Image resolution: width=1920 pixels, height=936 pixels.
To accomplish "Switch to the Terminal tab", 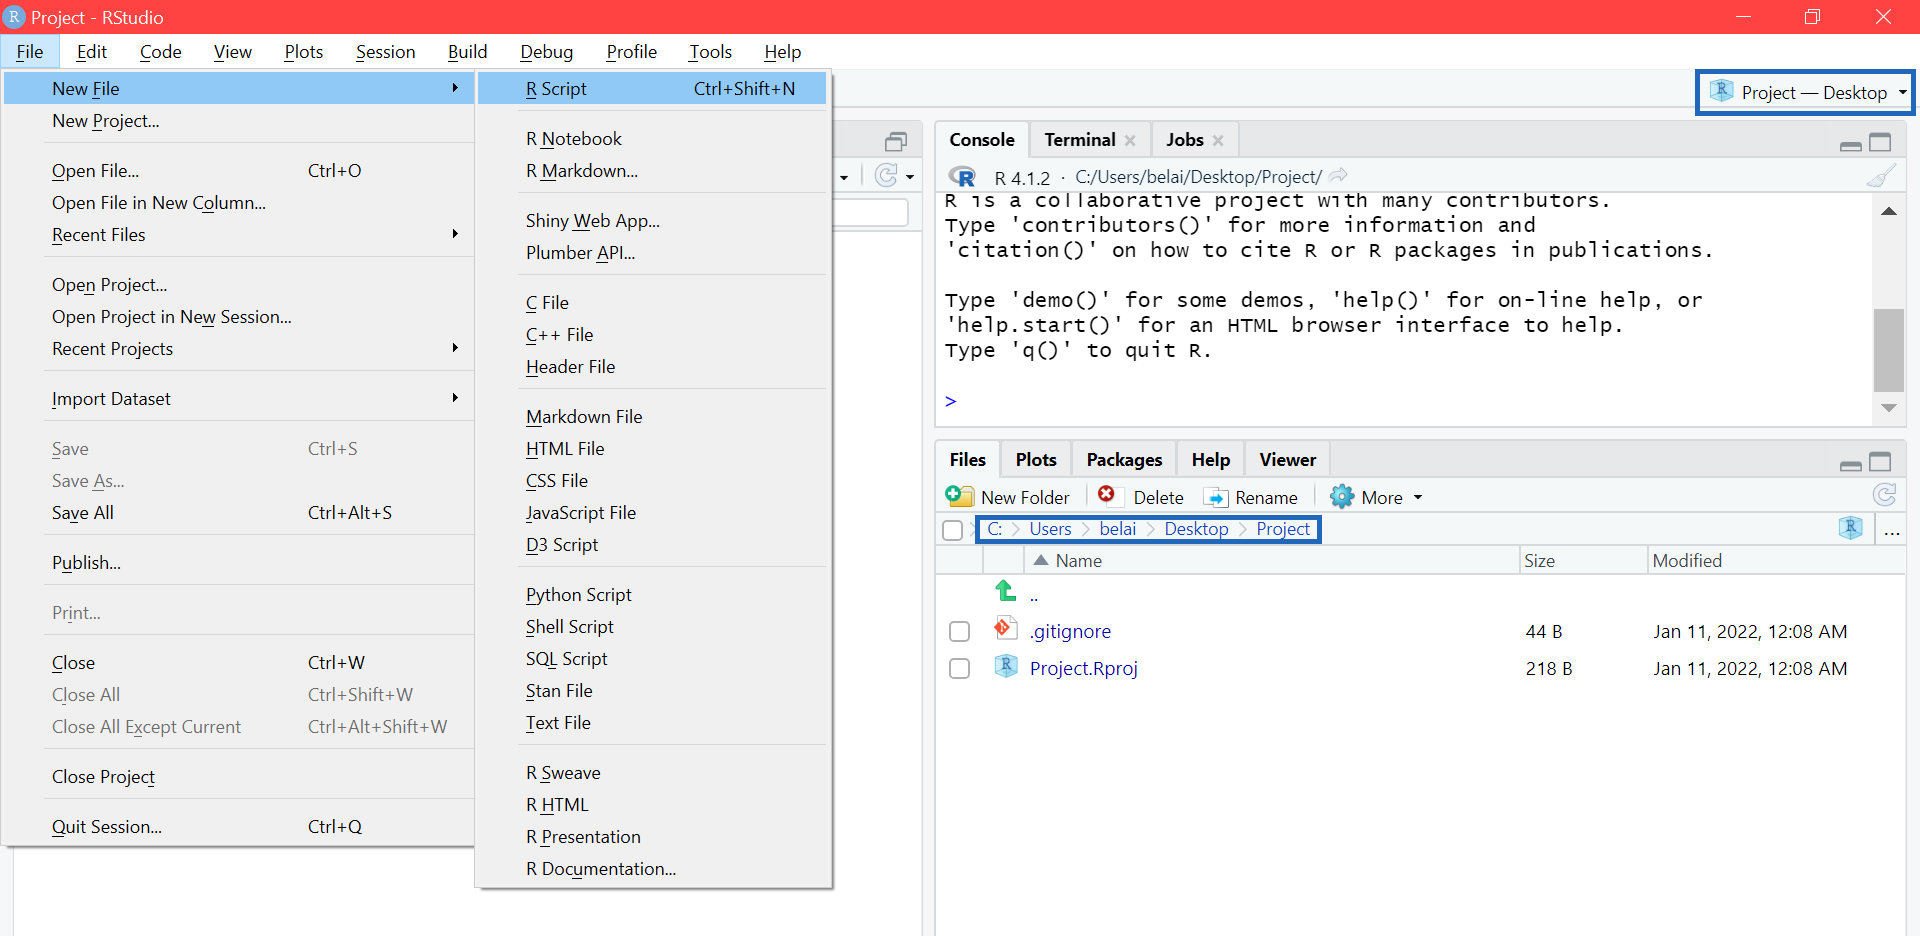I will (x=1080, y=140).
